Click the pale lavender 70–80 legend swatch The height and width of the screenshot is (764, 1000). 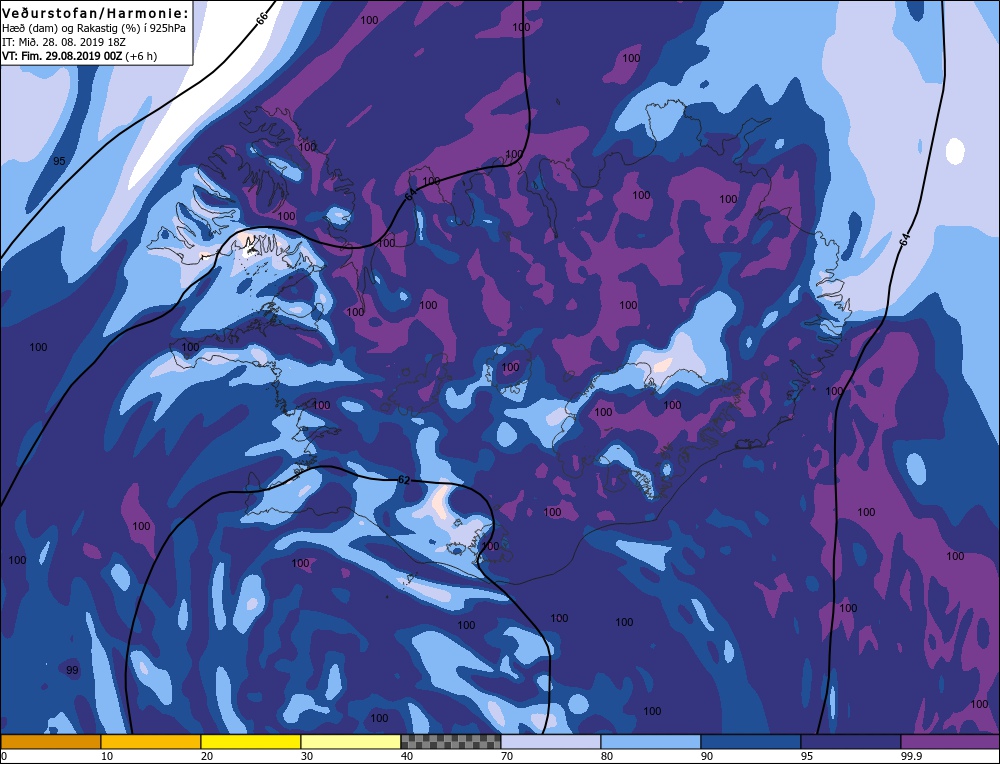click(x=551, y=741)
